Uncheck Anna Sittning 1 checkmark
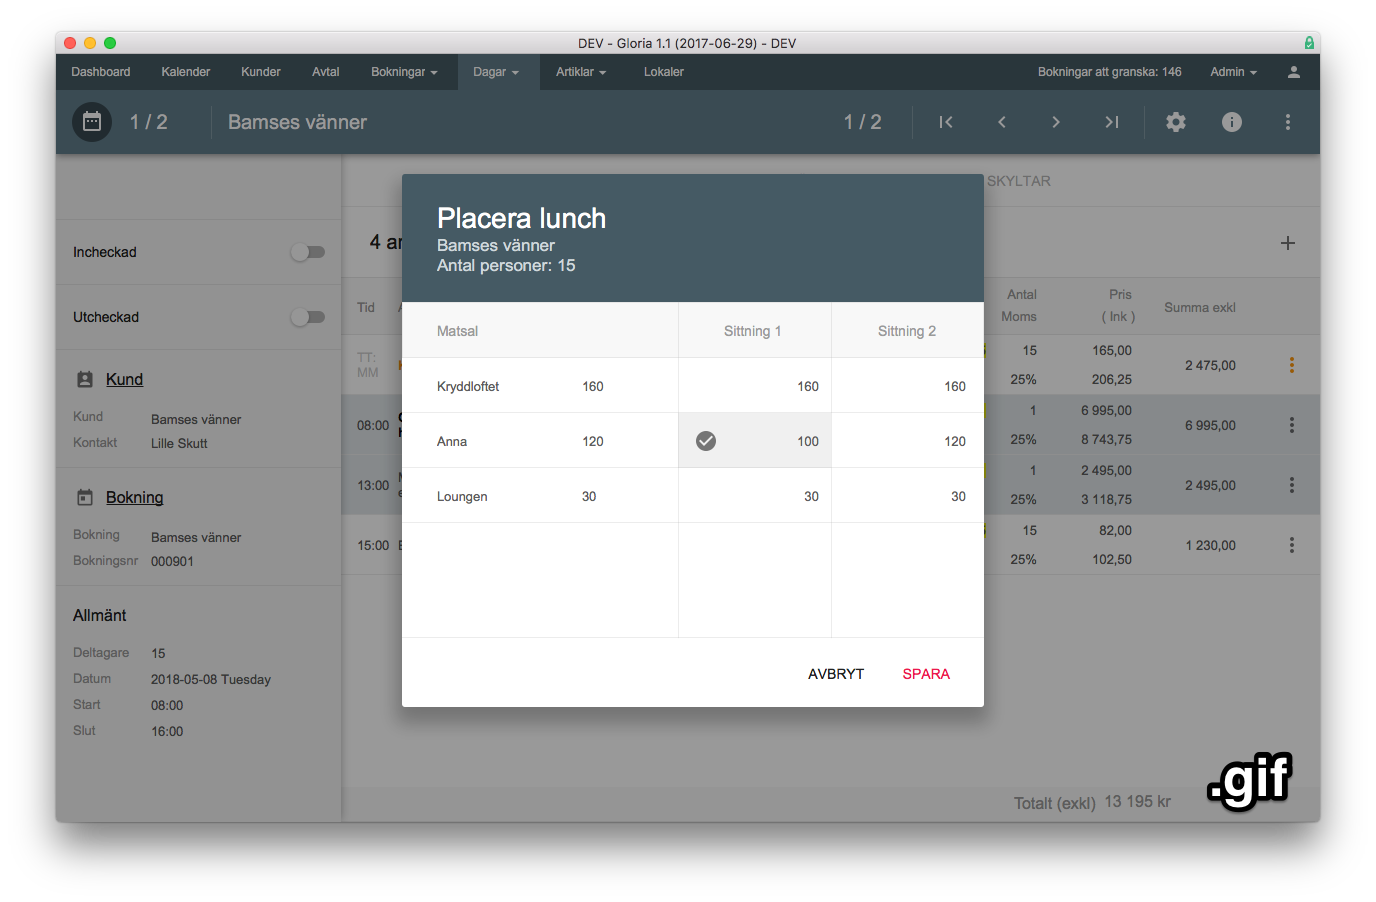The image size is (1376, 902). [x=706, y=441]
